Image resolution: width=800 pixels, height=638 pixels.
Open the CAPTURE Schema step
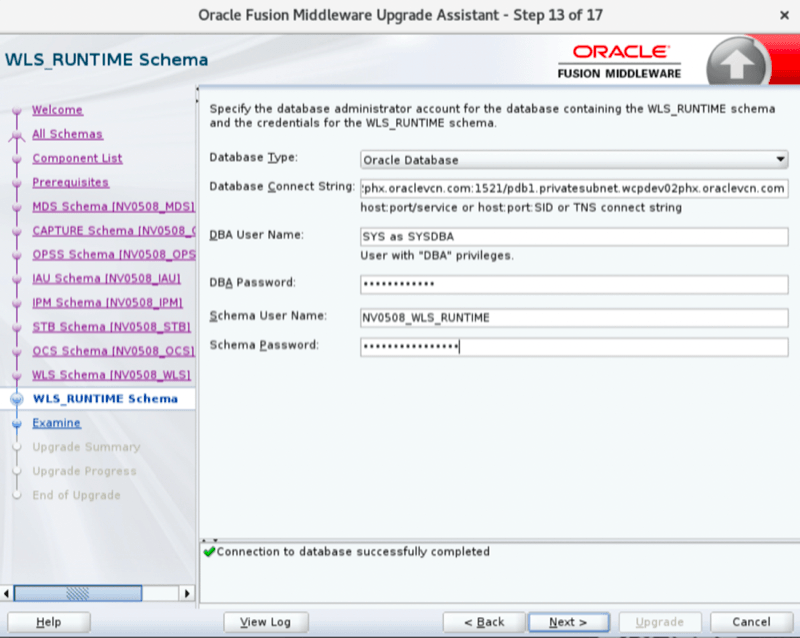113,230
